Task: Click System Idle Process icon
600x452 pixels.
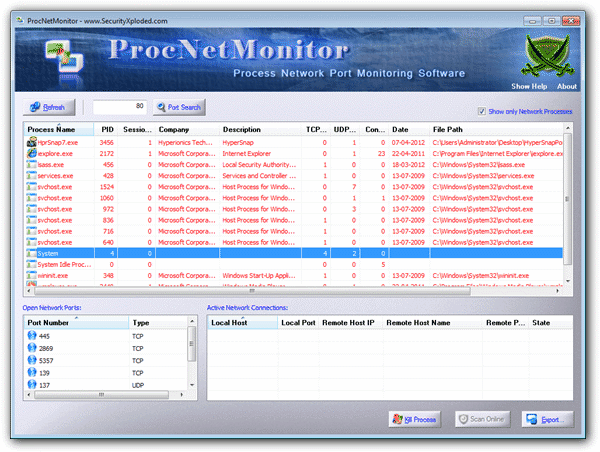Action: click(32, 264)
